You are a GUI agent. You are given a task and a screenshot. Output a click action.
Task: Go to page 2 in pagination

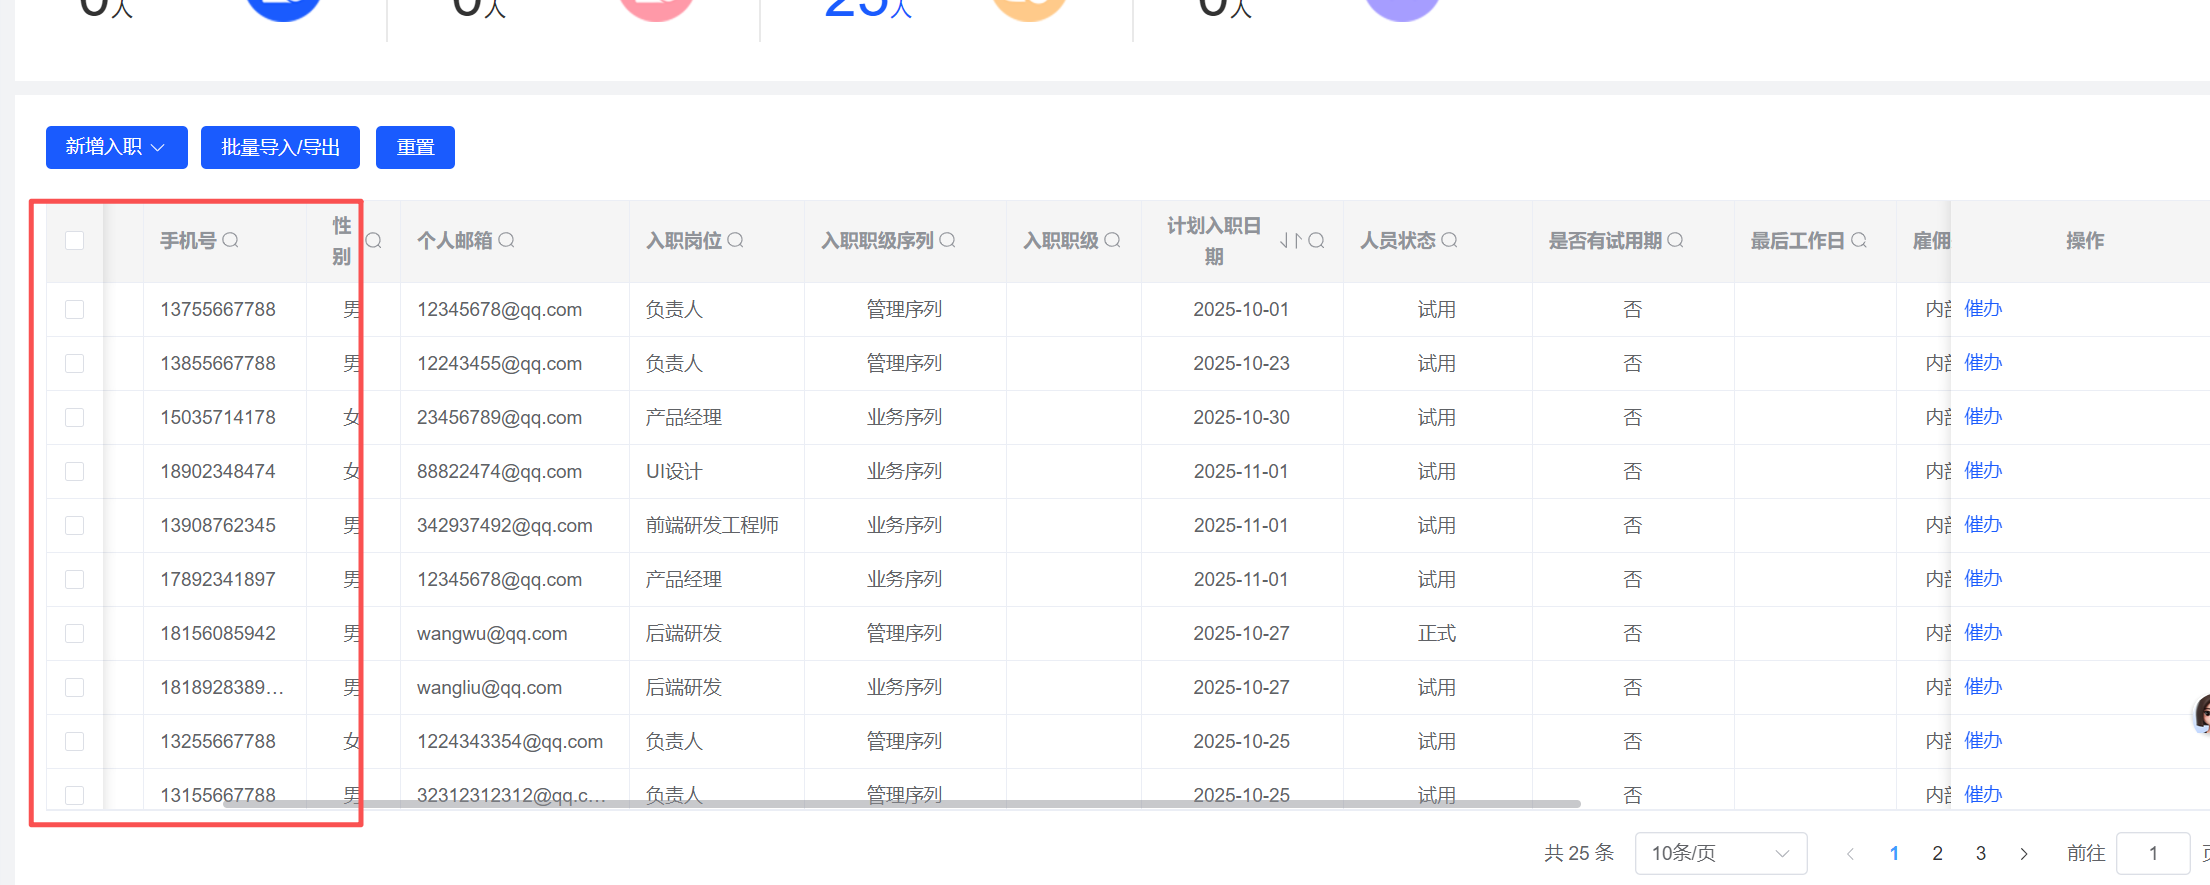tap(1937, 853)
